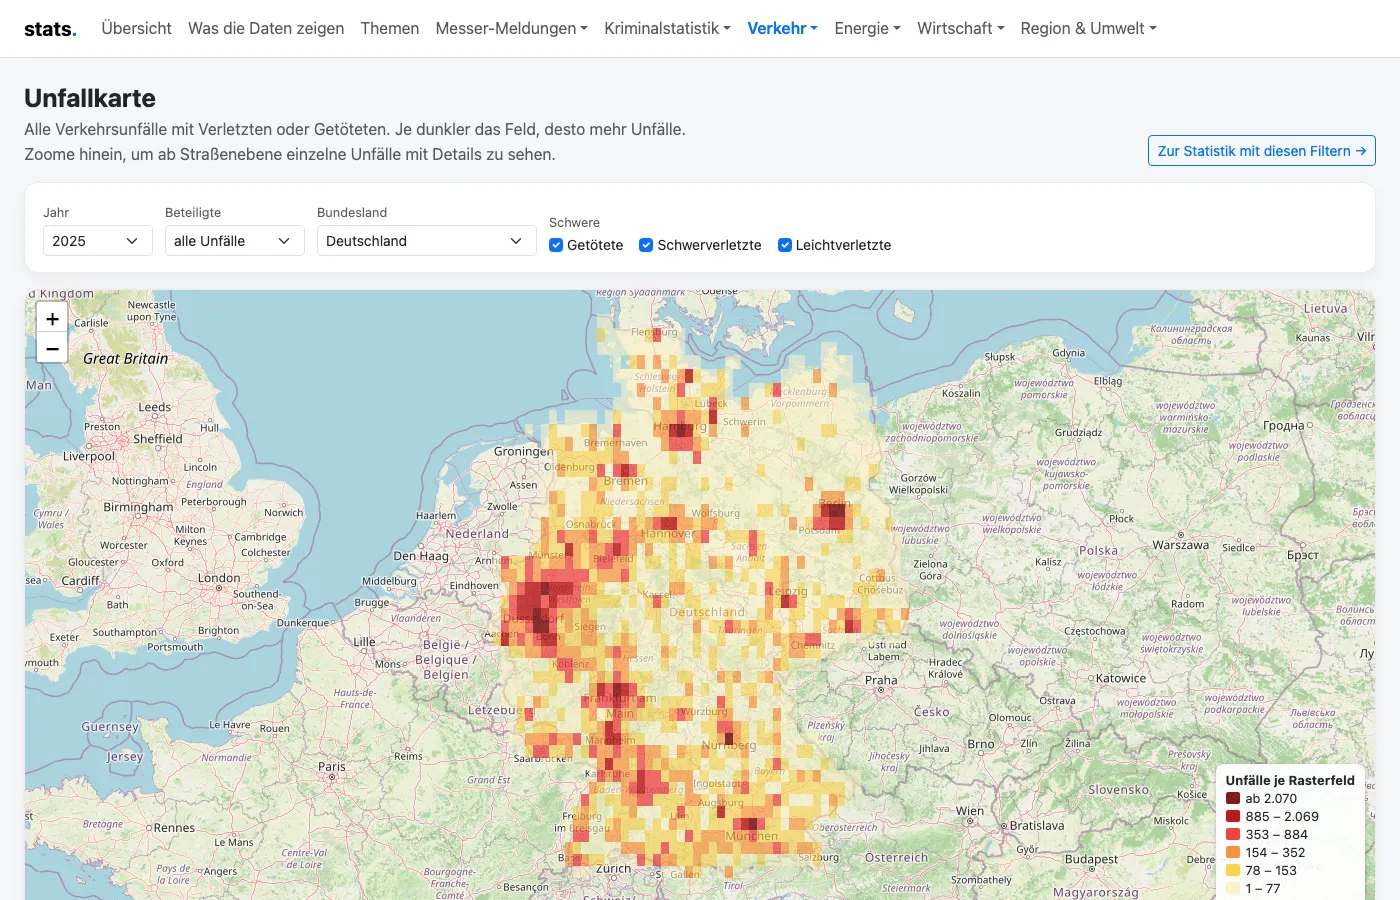Click the 'London' label on the map
1400x900 pixels.
219,577
